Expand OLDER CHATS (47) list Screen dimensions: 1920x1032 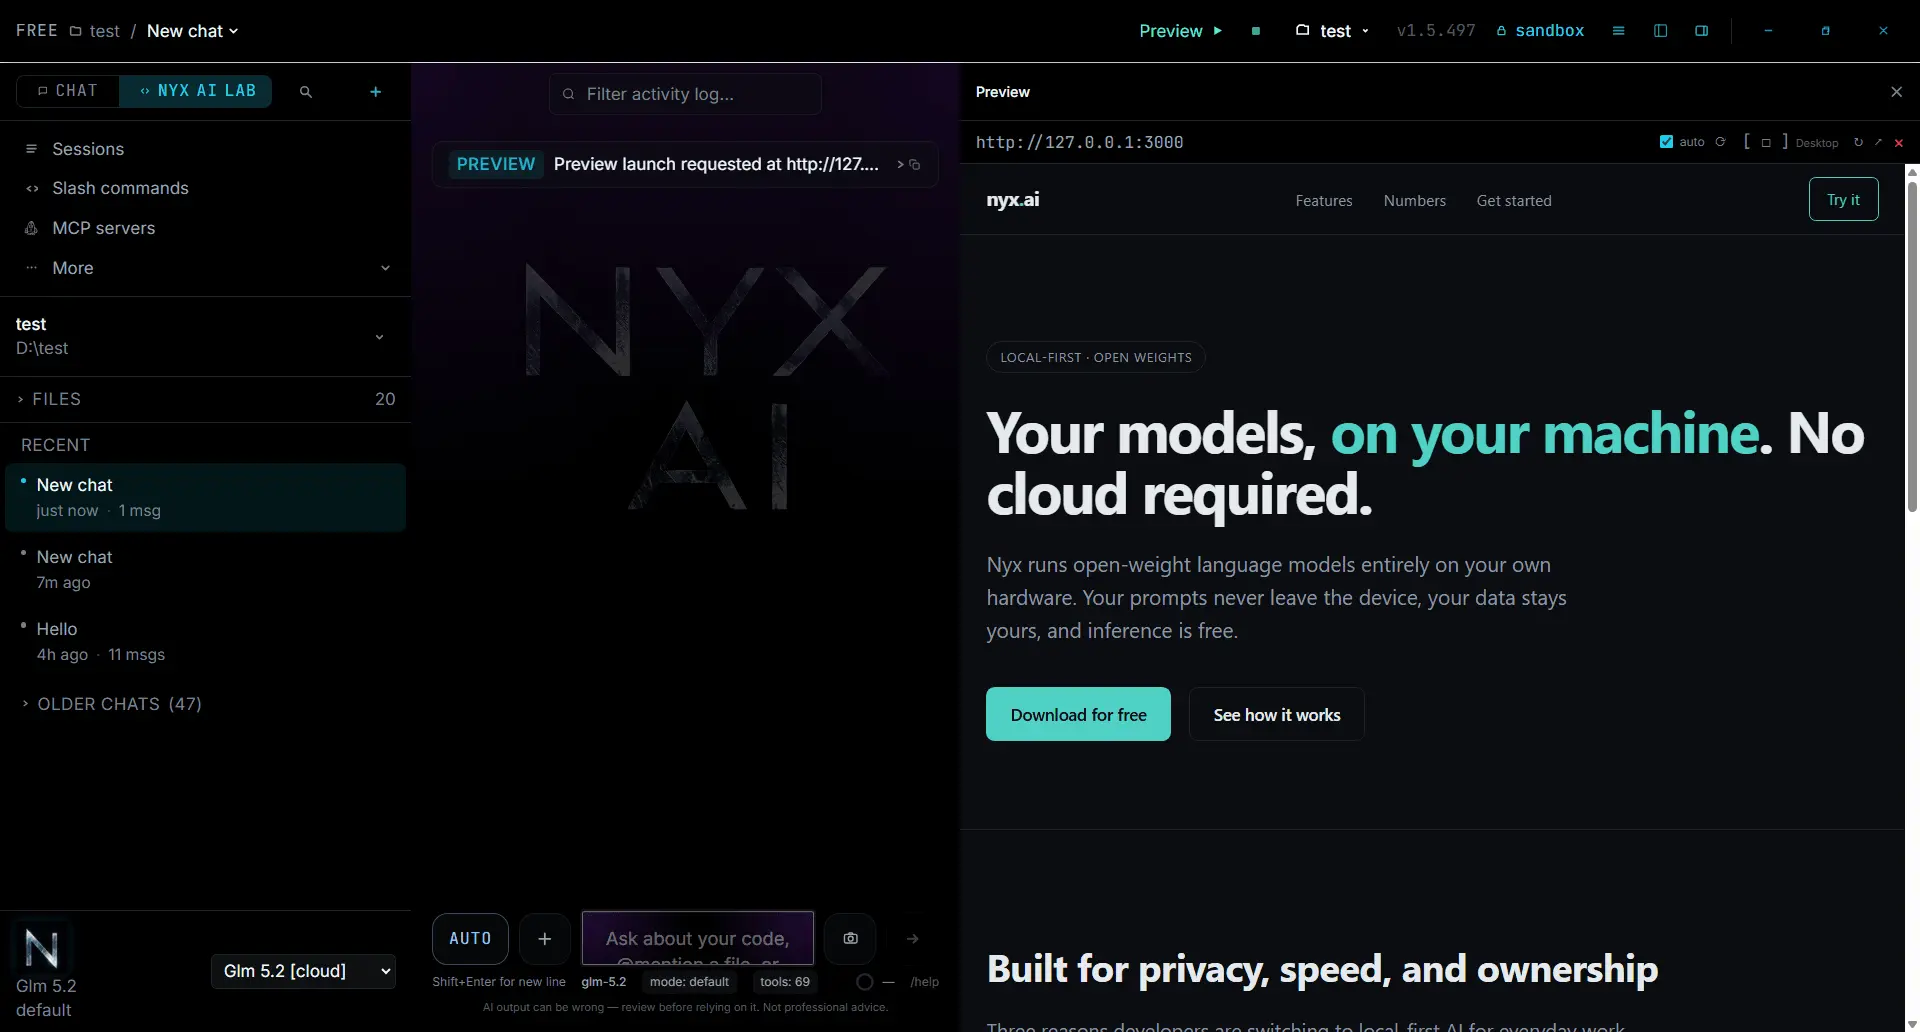pyautogui.click(x=112, y=704)
